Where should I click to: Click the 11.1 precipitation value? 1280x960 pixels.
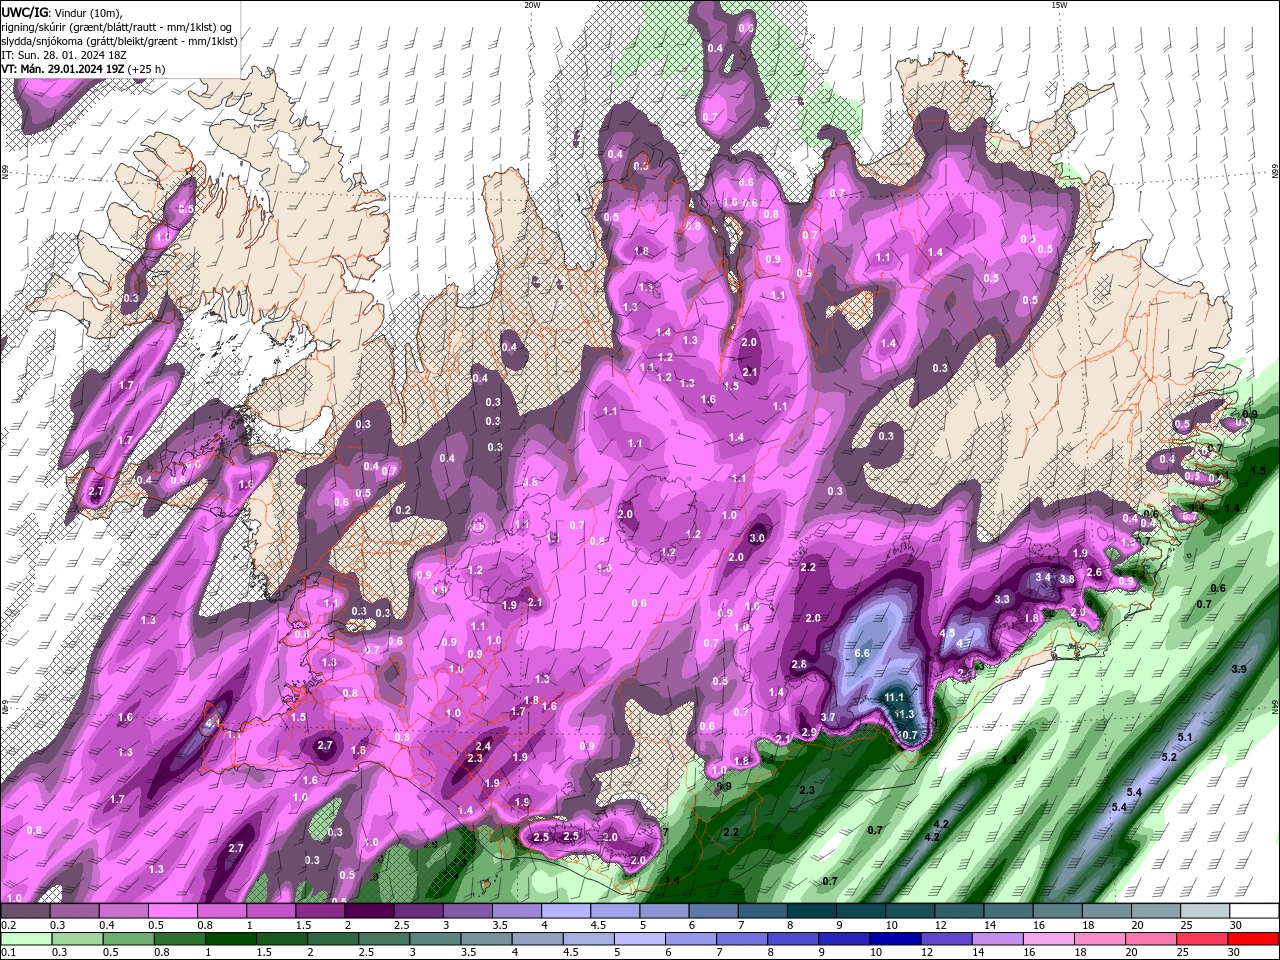[x=894, y=697]
